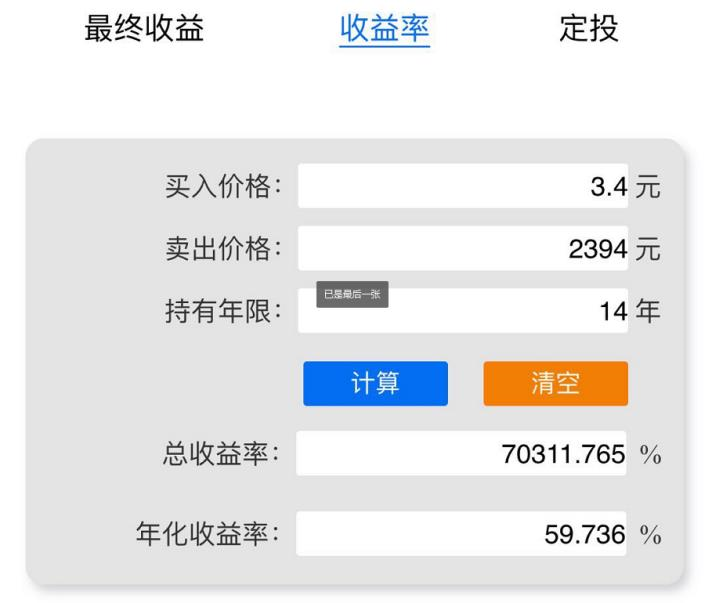This screenshot has width=712, height=603.
Task: Click the 卖出价格 label text
Action: [223, 249]
